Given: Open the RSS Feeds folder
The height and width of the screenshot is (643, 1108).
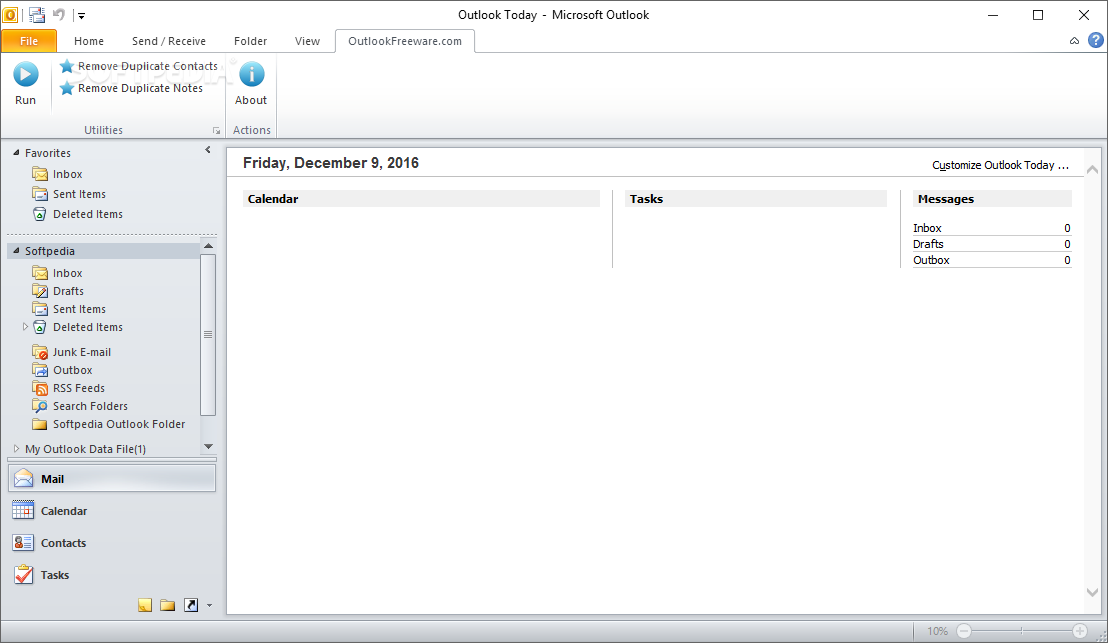Looking at the screenshot, I should (68, 388).
